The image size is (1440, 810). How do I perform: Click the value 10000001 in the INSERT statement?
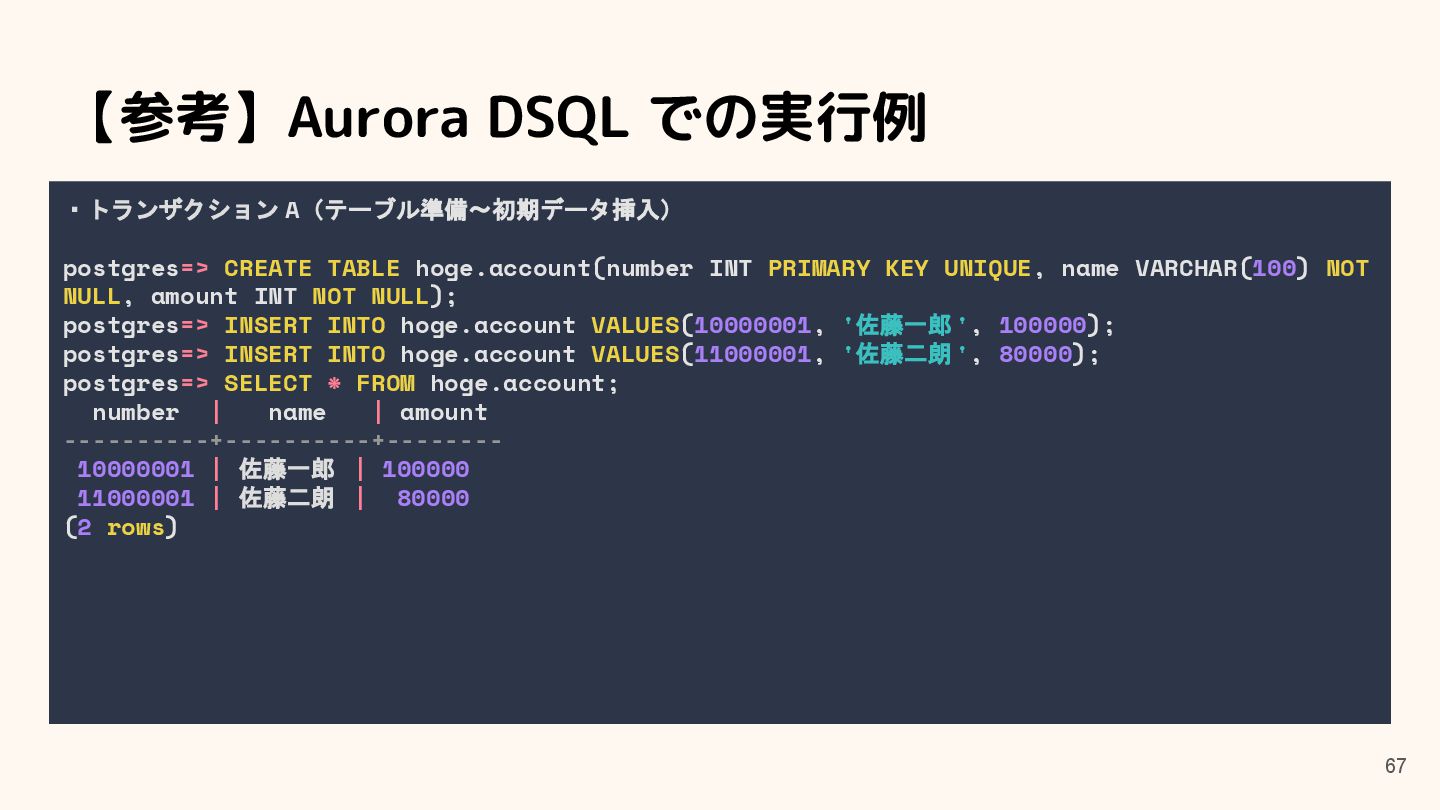752,325
